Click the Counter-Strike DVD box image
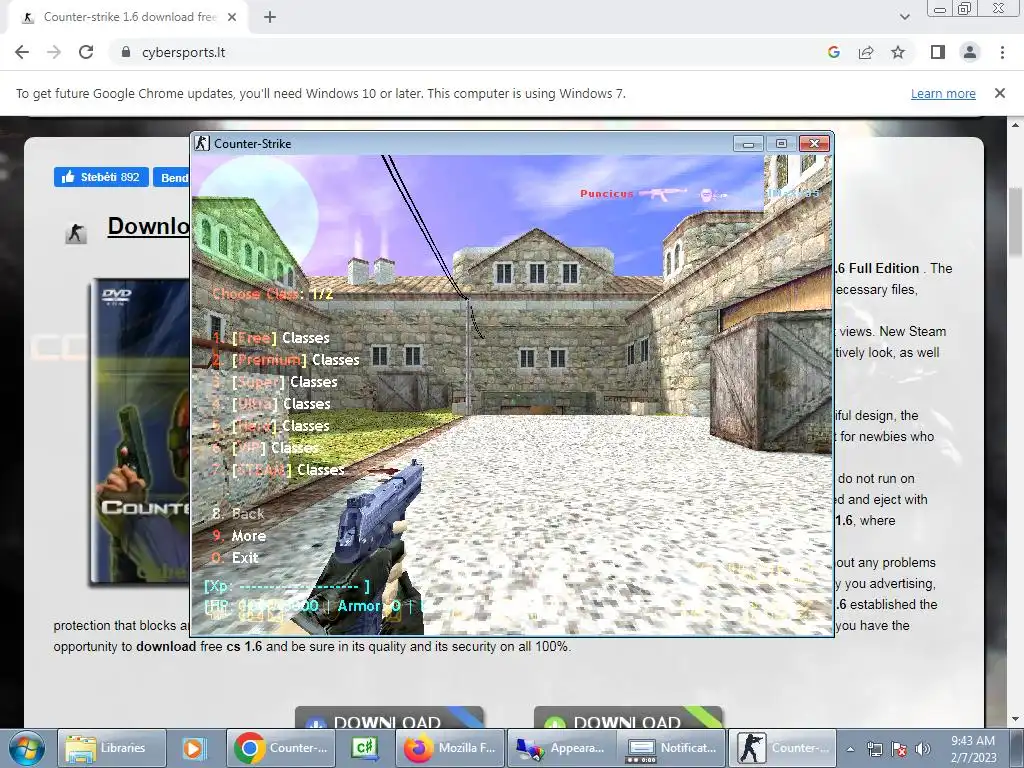Screen dimensions: 1024x768 tap(140, 431)
